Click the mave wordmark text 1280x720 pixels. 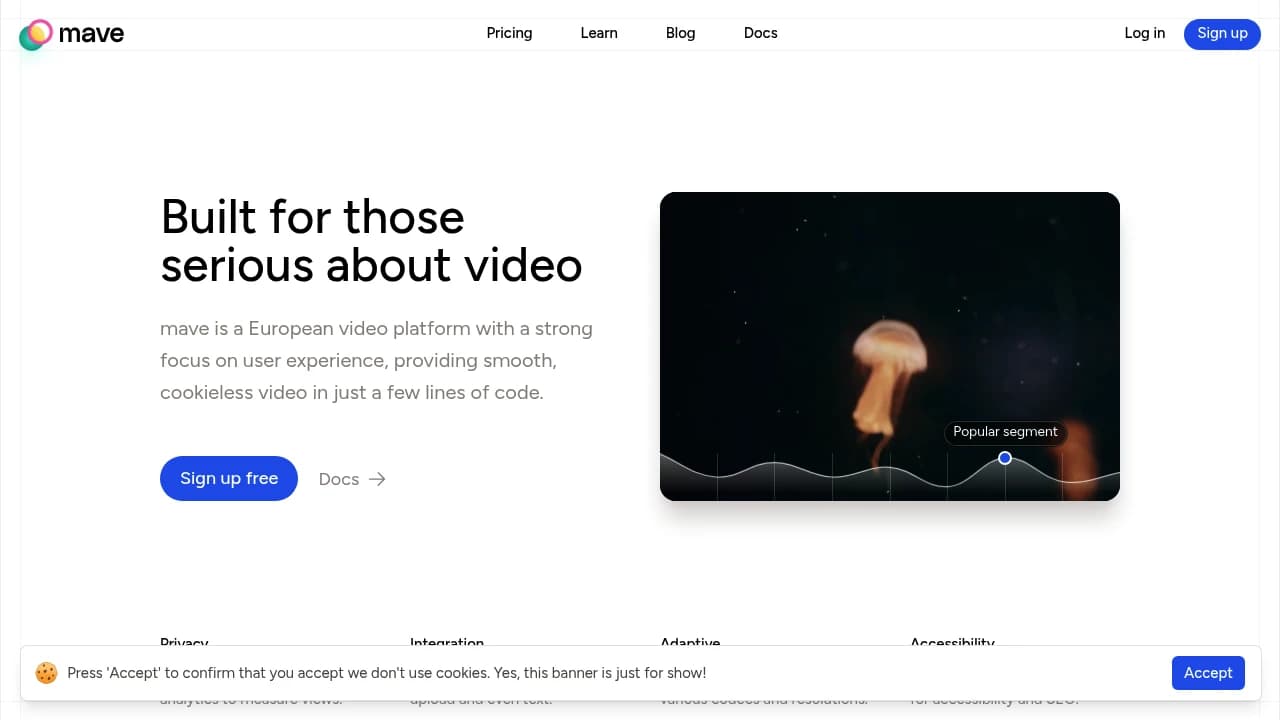(x=91, y=34)
